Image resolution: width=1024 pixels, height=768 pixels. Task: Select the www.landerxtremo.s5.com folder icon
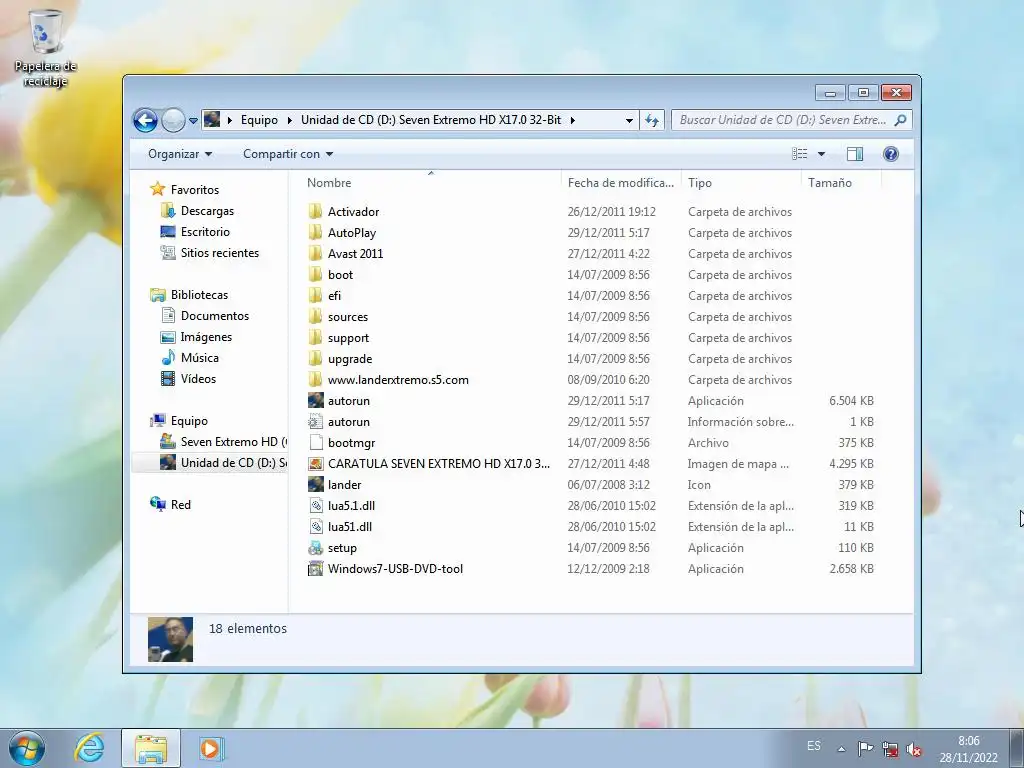tap(315, 379)
